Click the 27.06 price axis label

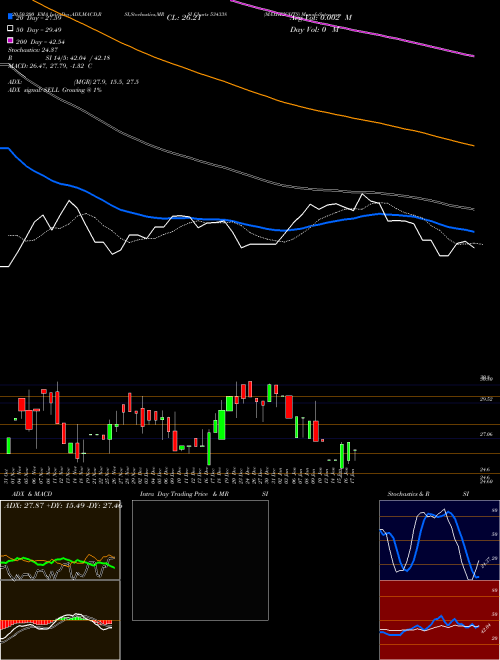coord(486,434)
